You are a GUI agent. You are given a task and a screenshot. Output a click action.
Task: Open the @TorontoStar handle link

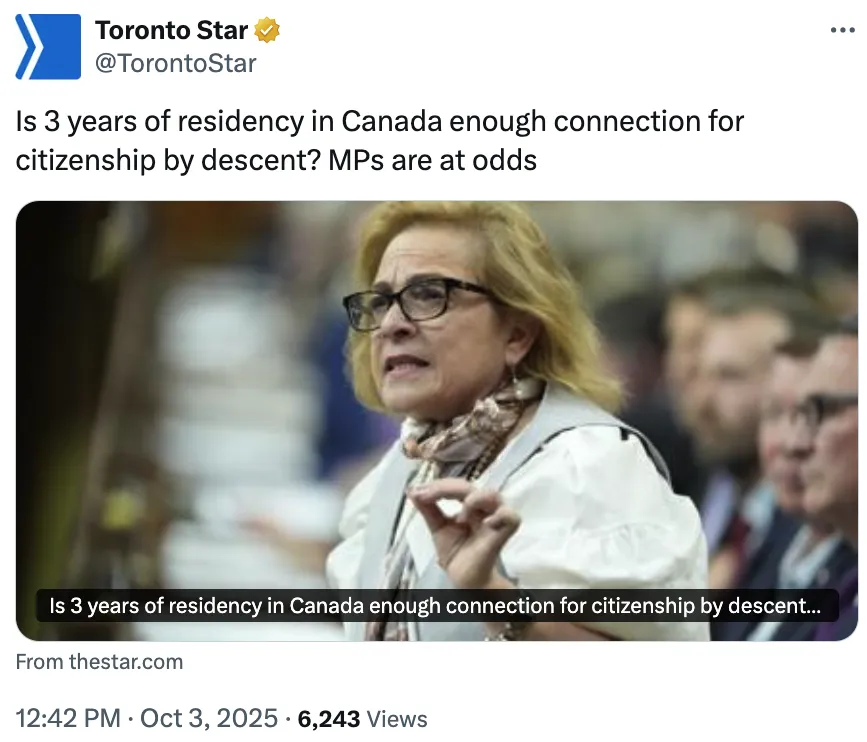(175, 63)
